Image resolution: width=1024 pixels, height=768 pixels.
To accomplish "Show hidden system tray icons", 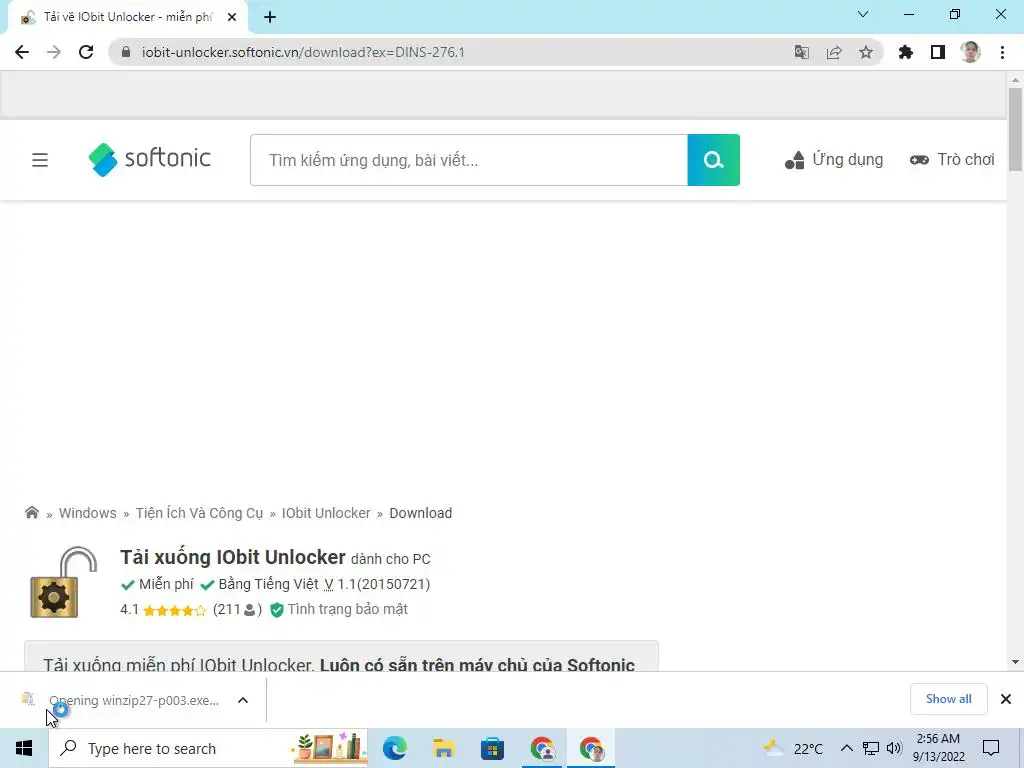I will point(846,748).
